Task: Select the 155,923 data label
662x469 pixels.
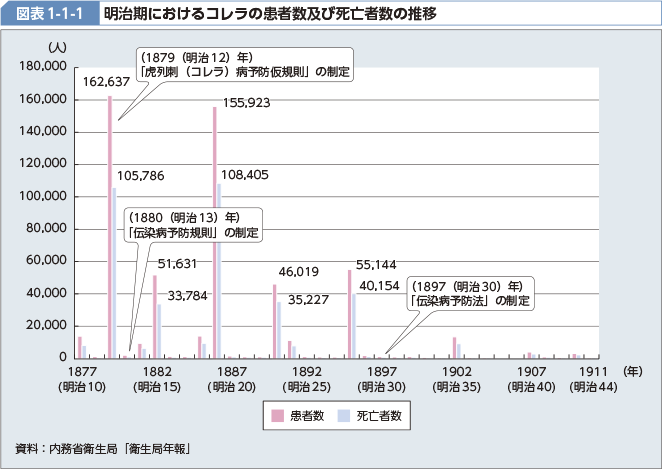Action: (246, 102)
